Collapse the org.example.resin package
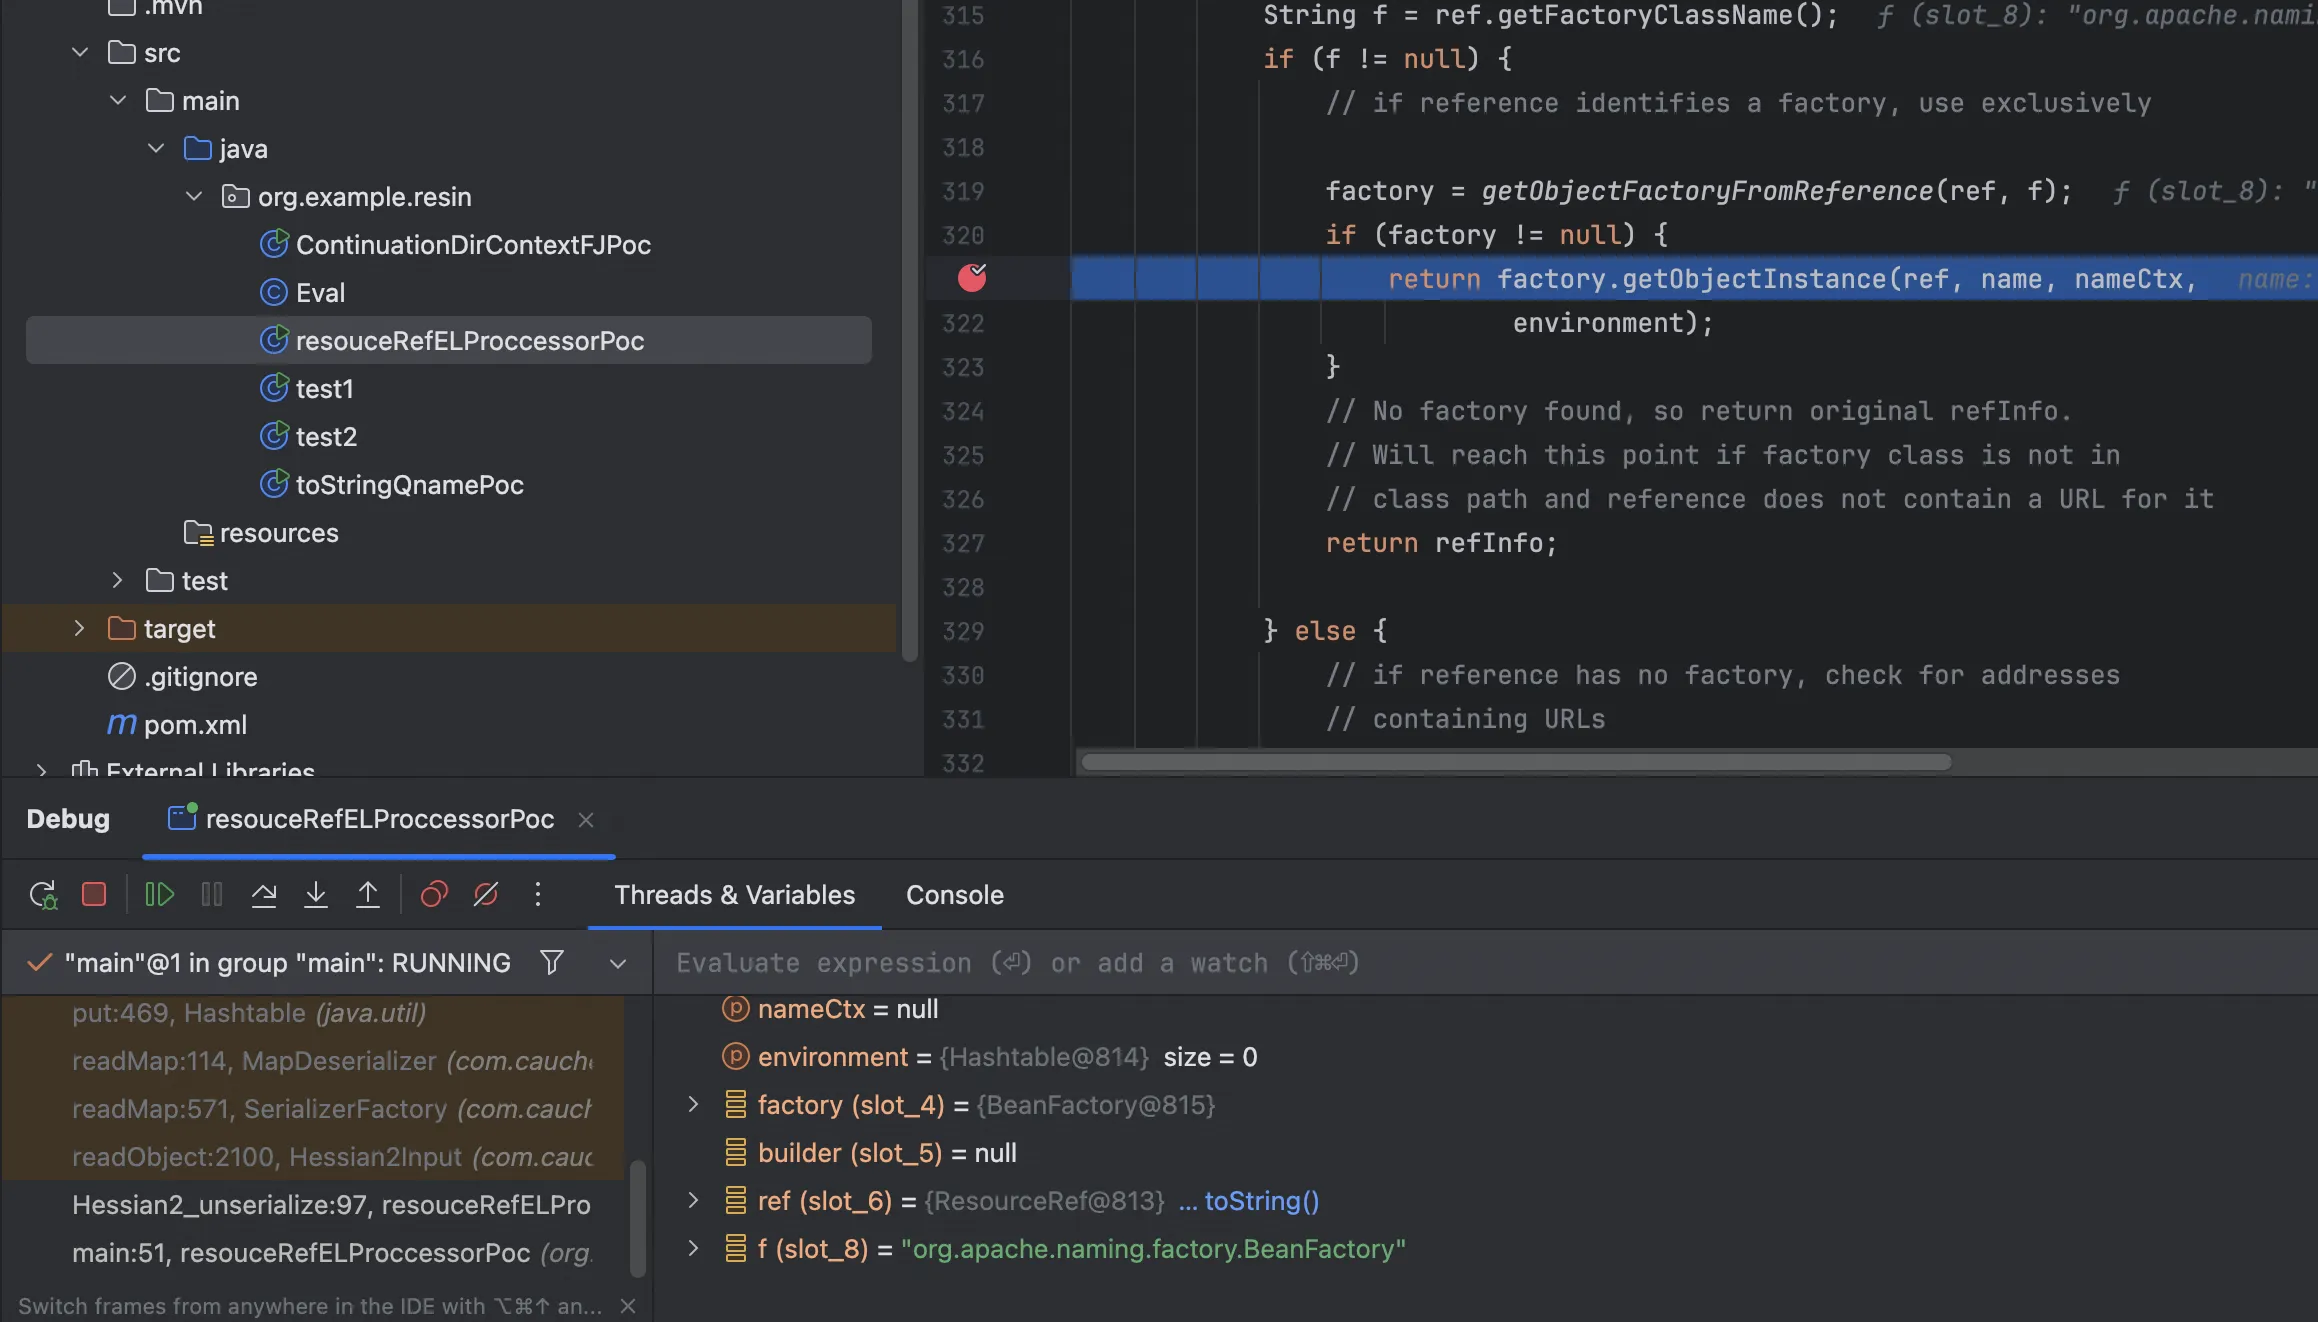Image resolution: width=2318 pixels, height=1322 pixels. pos(194,196)
